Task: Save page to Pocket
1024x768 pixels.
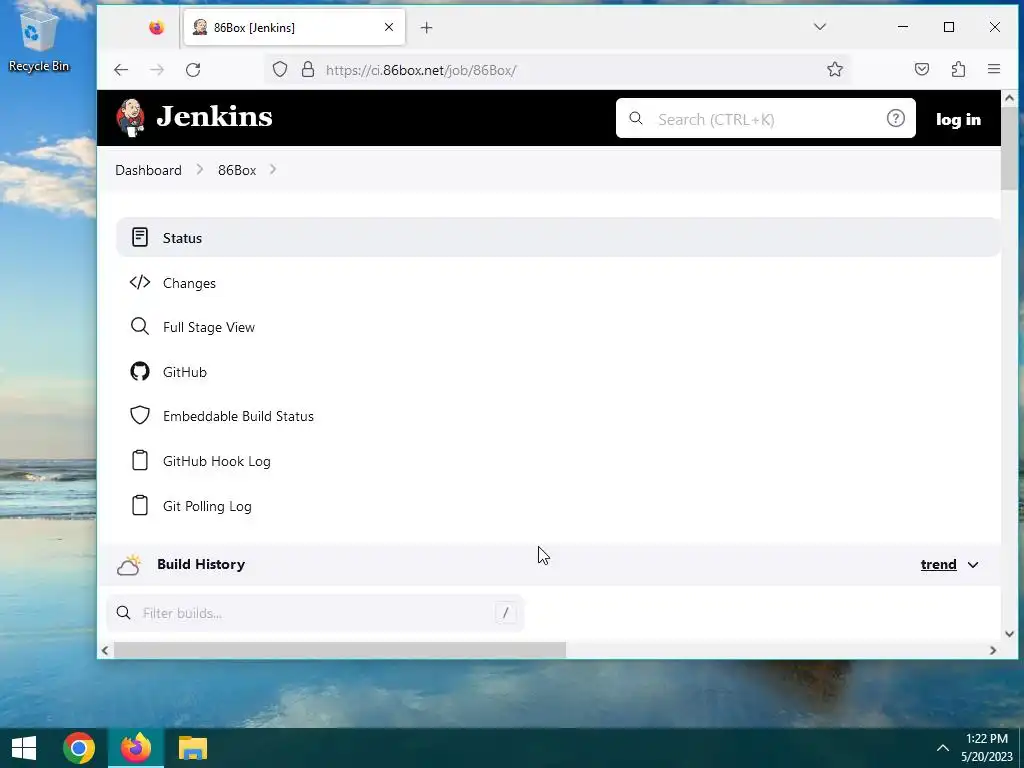Action: click(921, 69)
